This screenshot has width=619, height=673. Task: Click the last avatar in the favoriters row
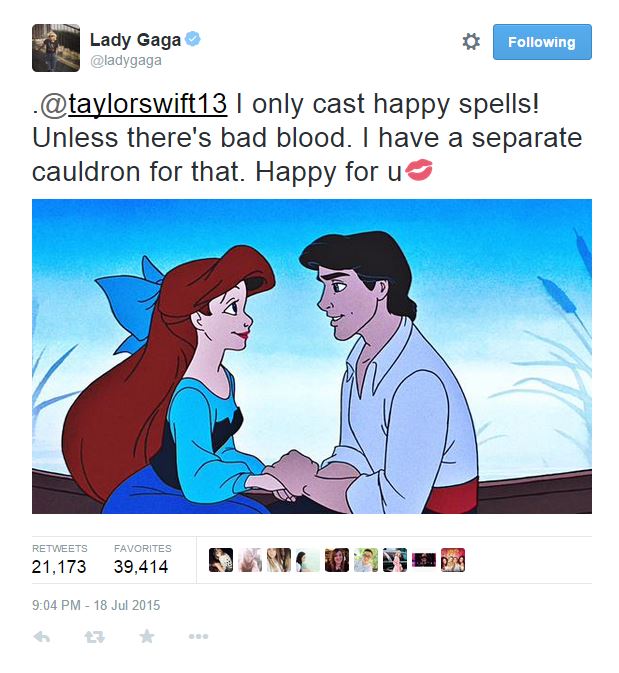(453, 560)
